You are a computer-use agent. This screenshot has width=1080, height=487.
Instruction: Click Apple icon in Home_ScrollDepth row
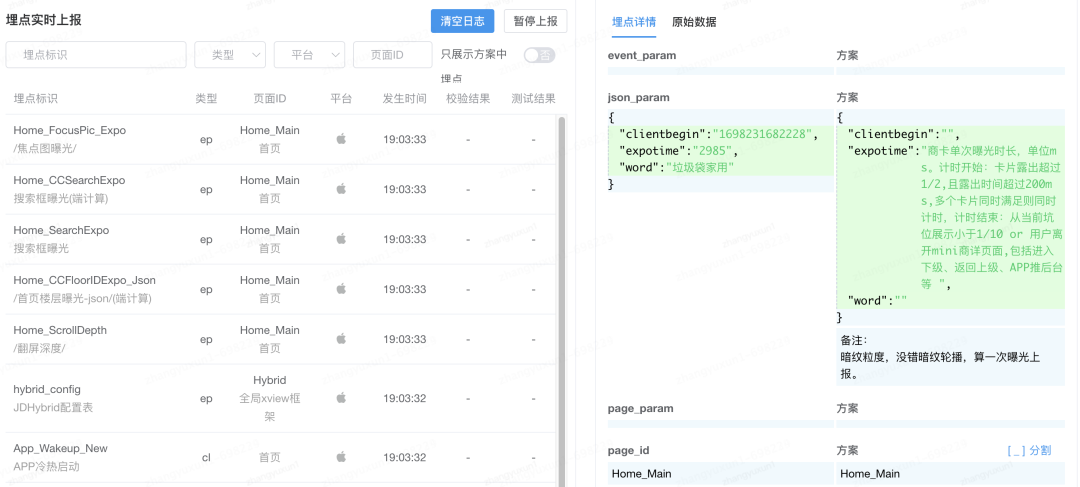click(341, 339)
